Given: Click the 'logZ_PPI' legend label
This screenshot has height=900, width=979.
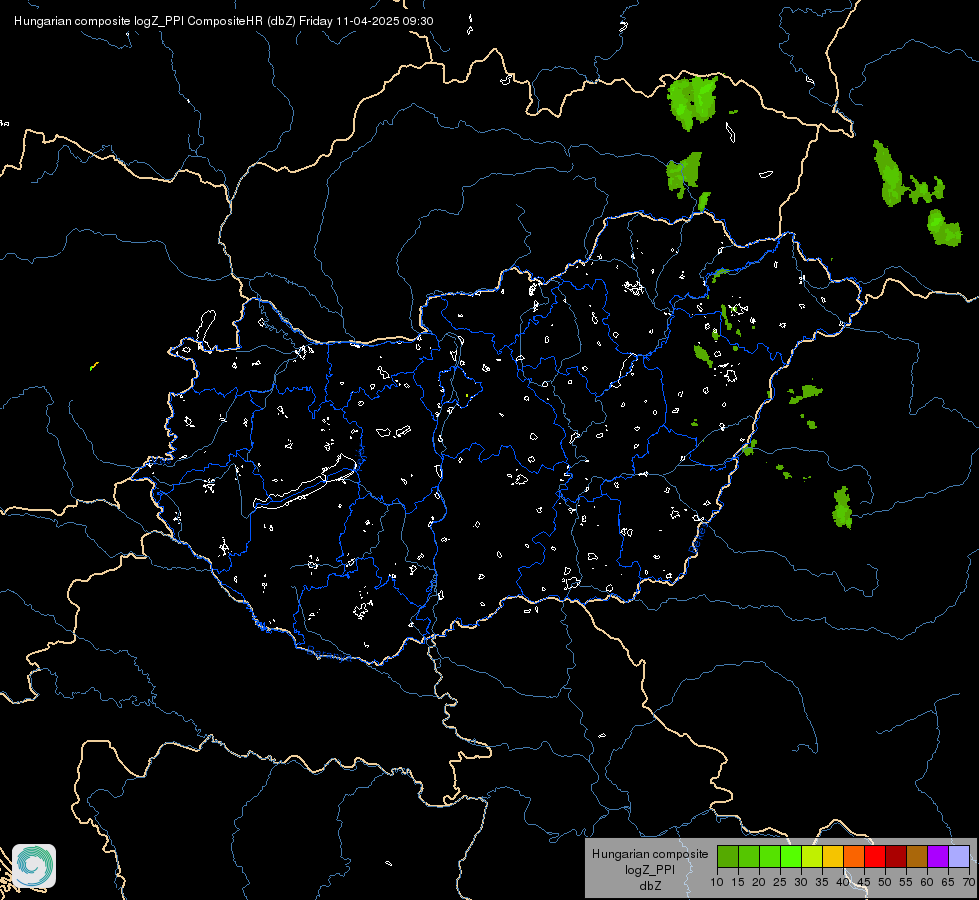Looking at the screenshot, I should (650, 870).
